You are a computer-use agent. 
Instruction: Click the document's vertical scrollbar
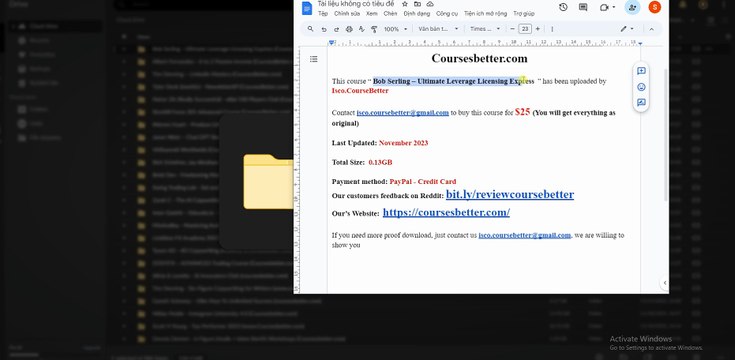coord(666,134)
